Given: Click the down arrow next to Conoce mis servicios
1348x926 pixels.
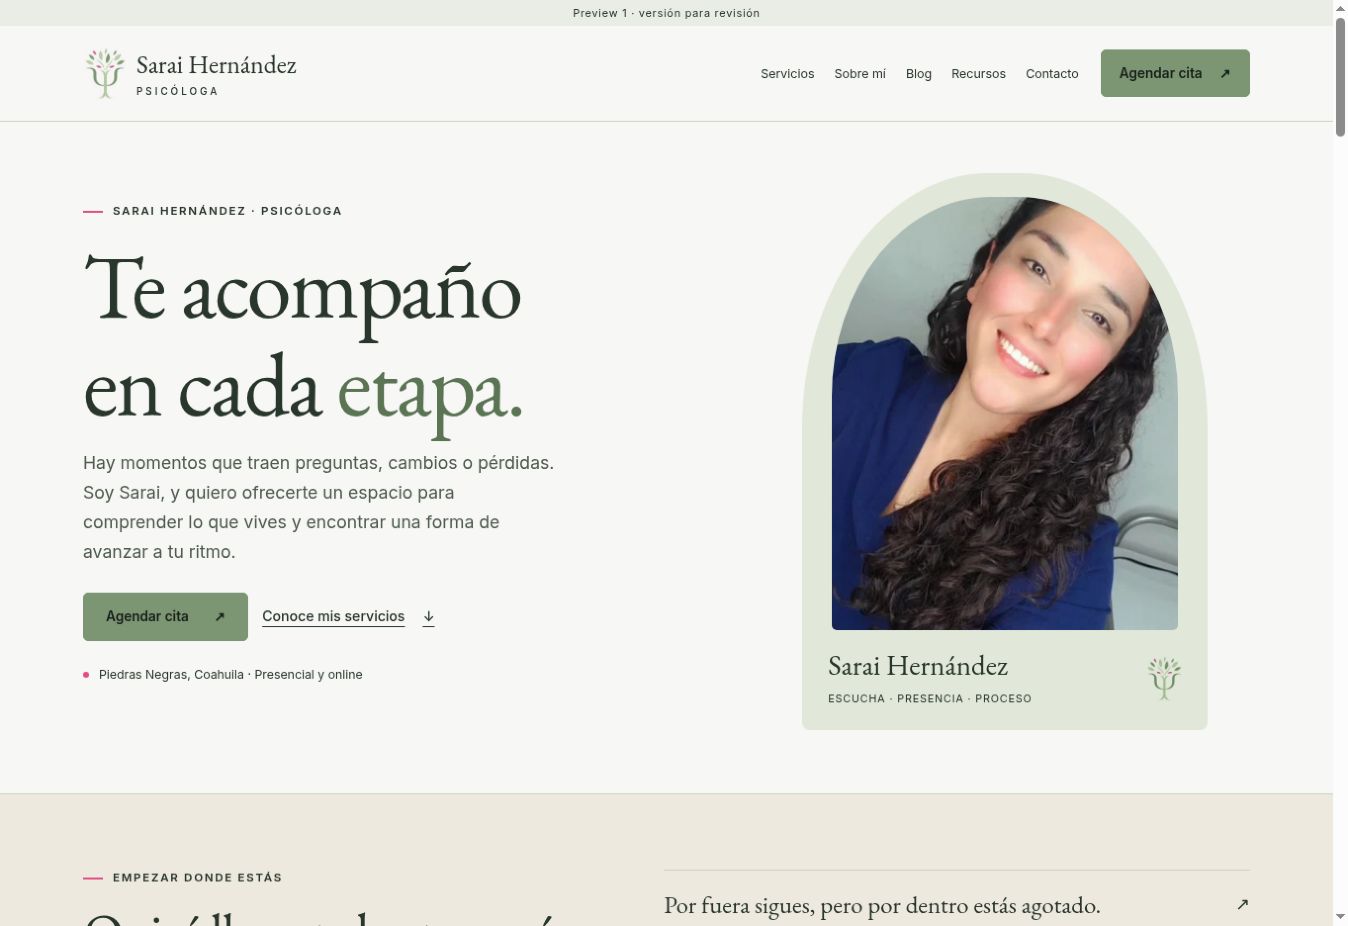Looking at the screenshot, I should (x=428, y=617).
